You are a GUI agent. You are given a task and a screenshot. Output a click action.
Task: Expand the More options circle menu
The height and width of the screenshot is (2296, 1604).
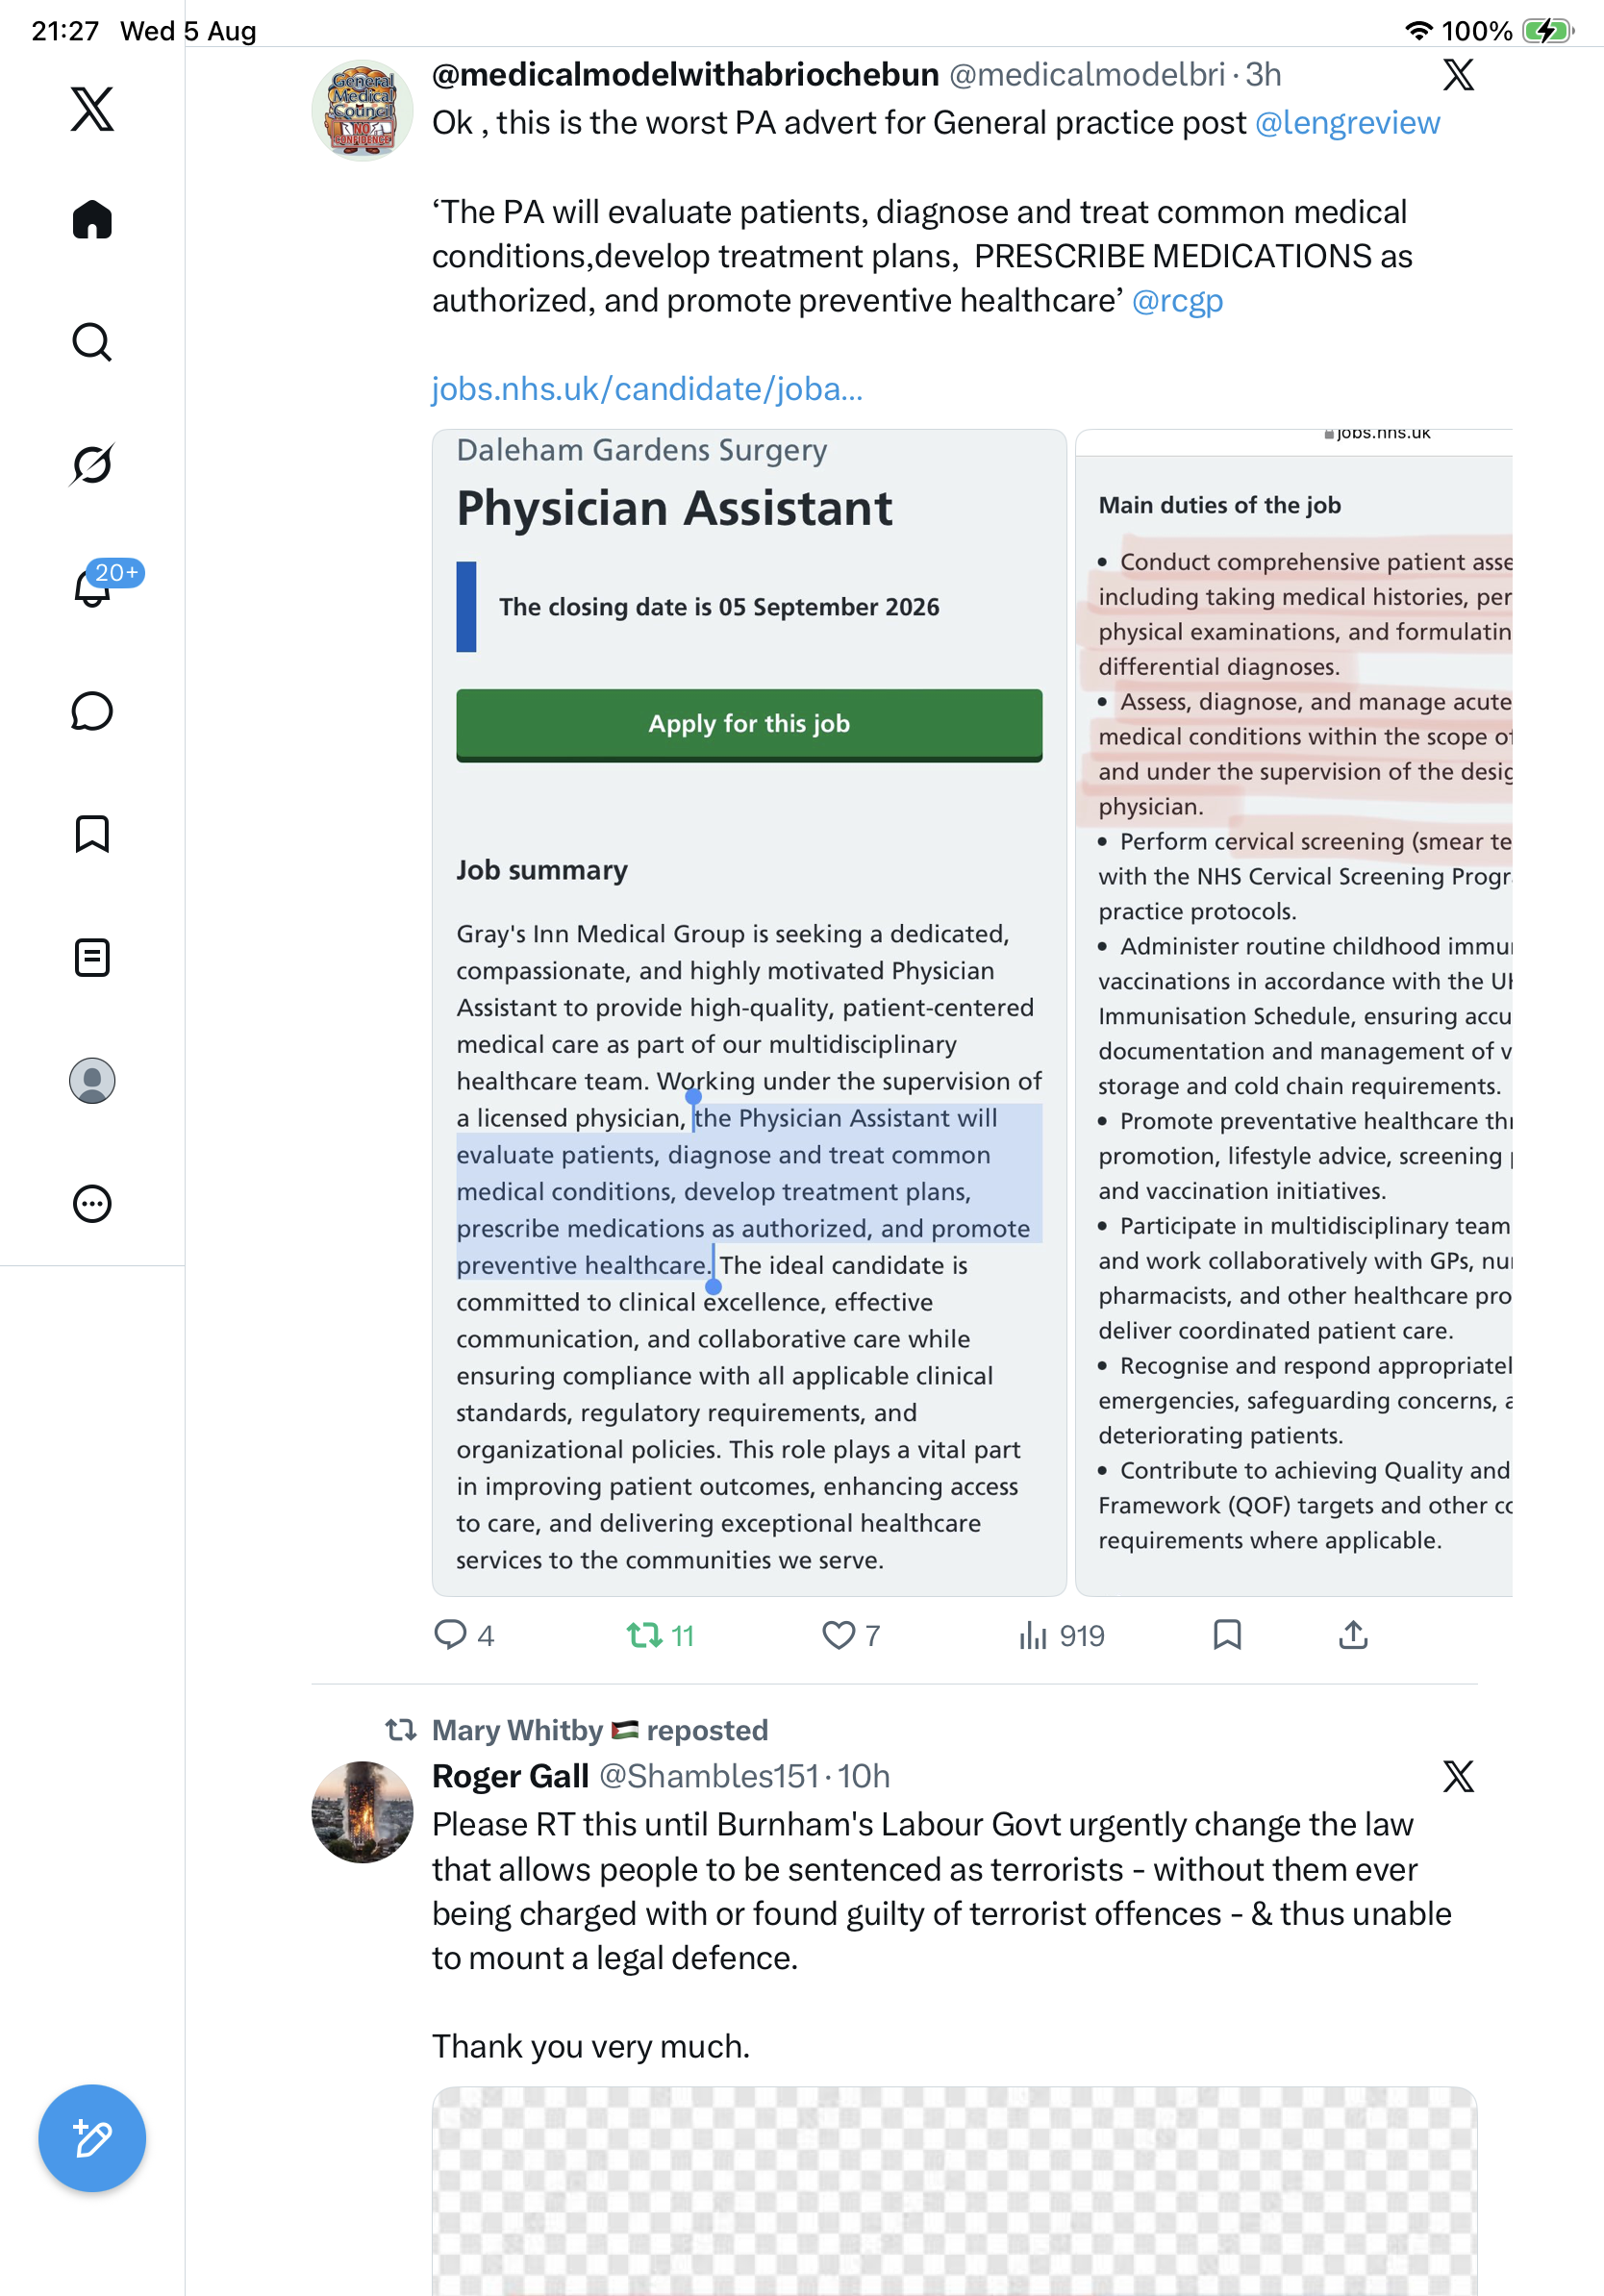coord(92,1203)
